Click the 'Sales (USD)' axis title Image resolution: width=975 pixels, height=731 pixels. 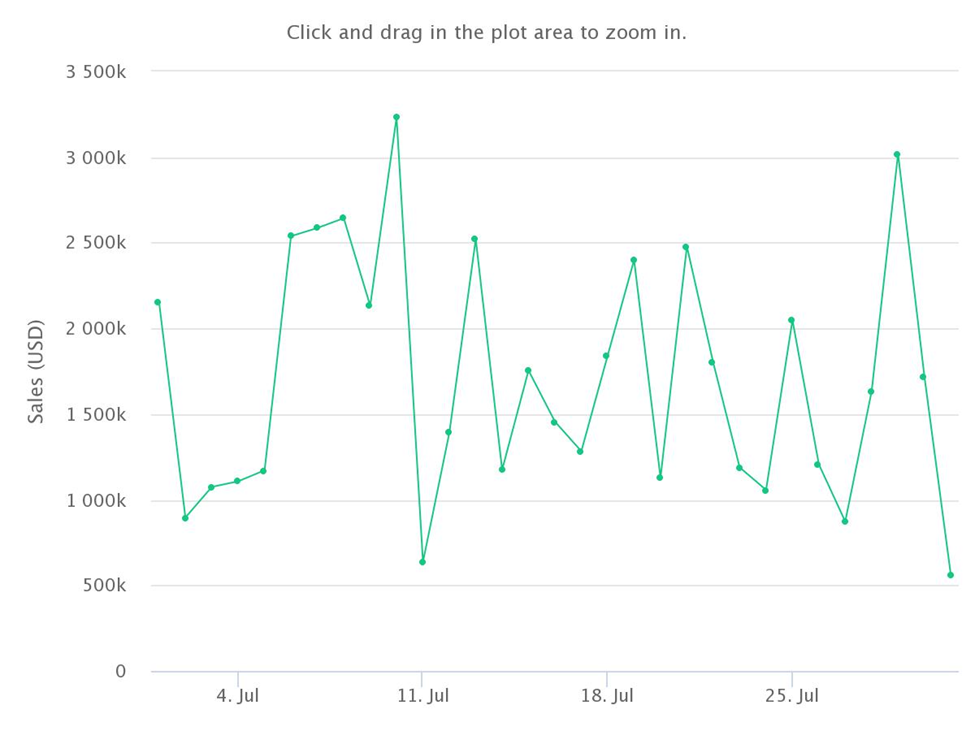(x=36, y=371)
